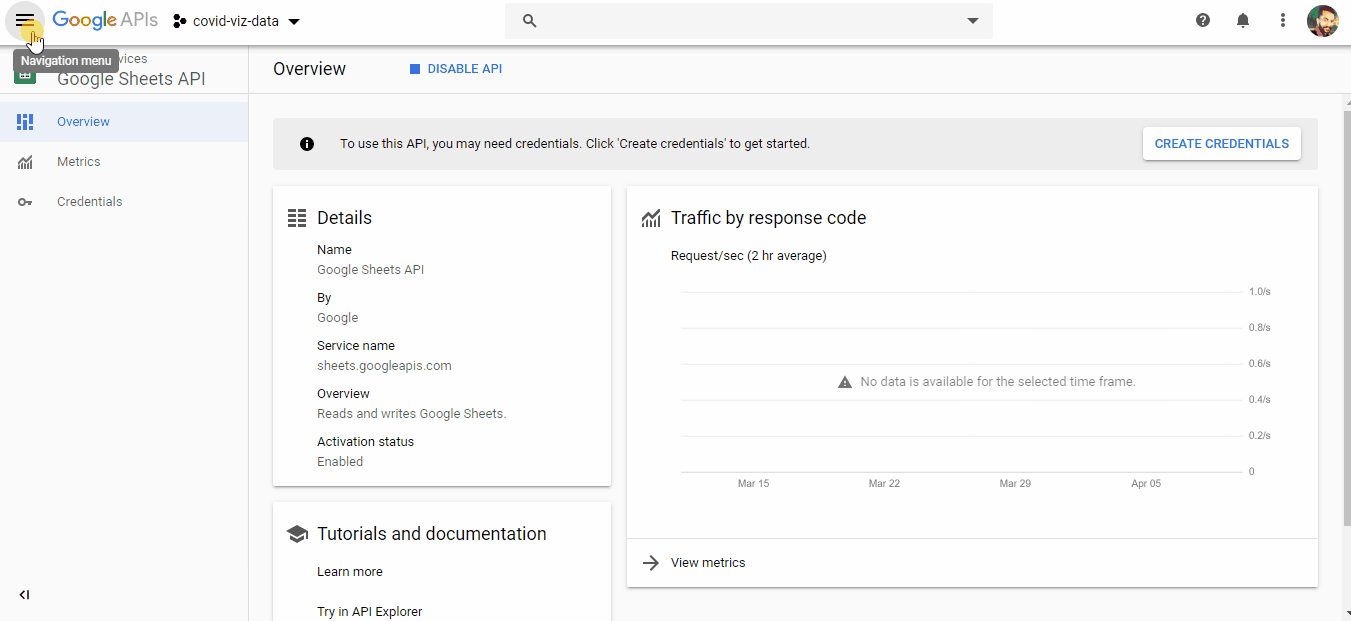Screen dimensions: 1351x621
Task: Click the DISABLE API button
Action: [456, 69]
